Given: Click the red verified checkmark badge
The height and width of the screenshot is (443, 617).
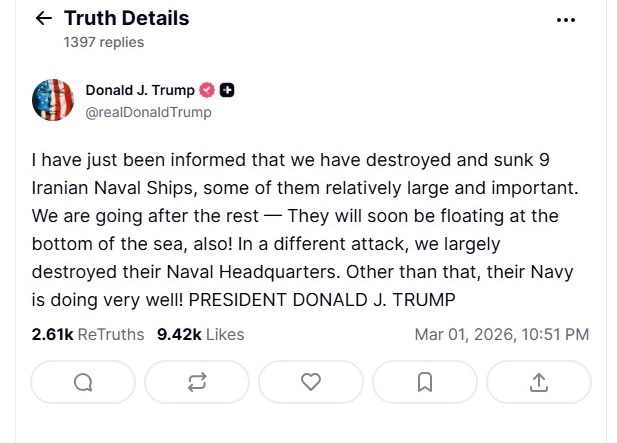Looking at the screenshot, I should pos(208,91).
